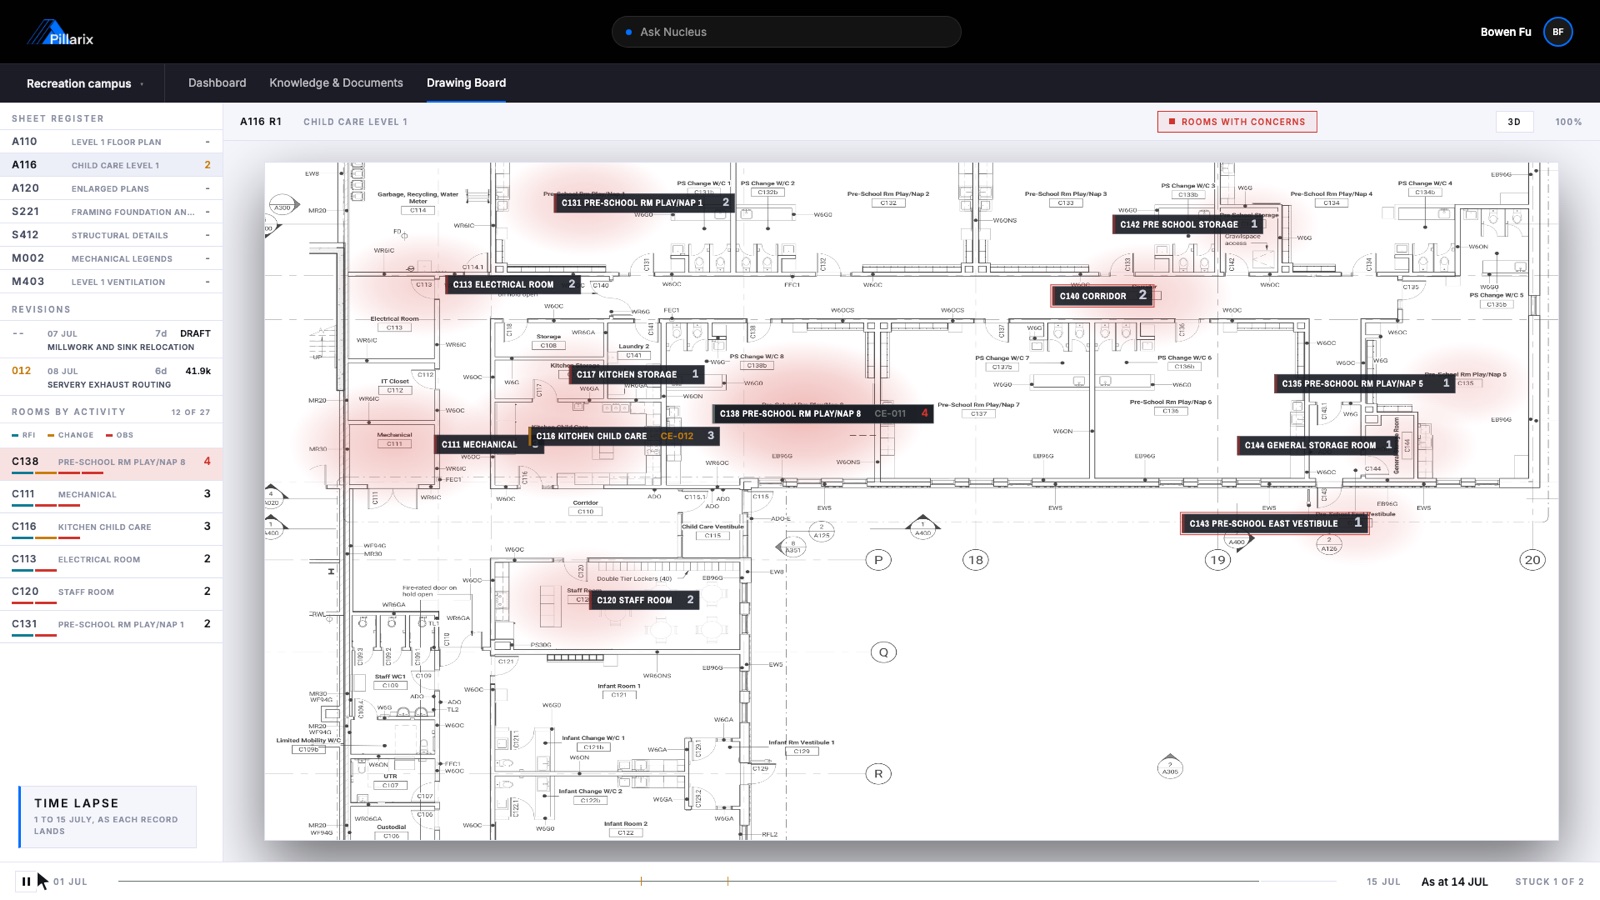Viewport: 1600px width, 900px height.
Task: Open the Time Lapse info card
Action: 107,817
